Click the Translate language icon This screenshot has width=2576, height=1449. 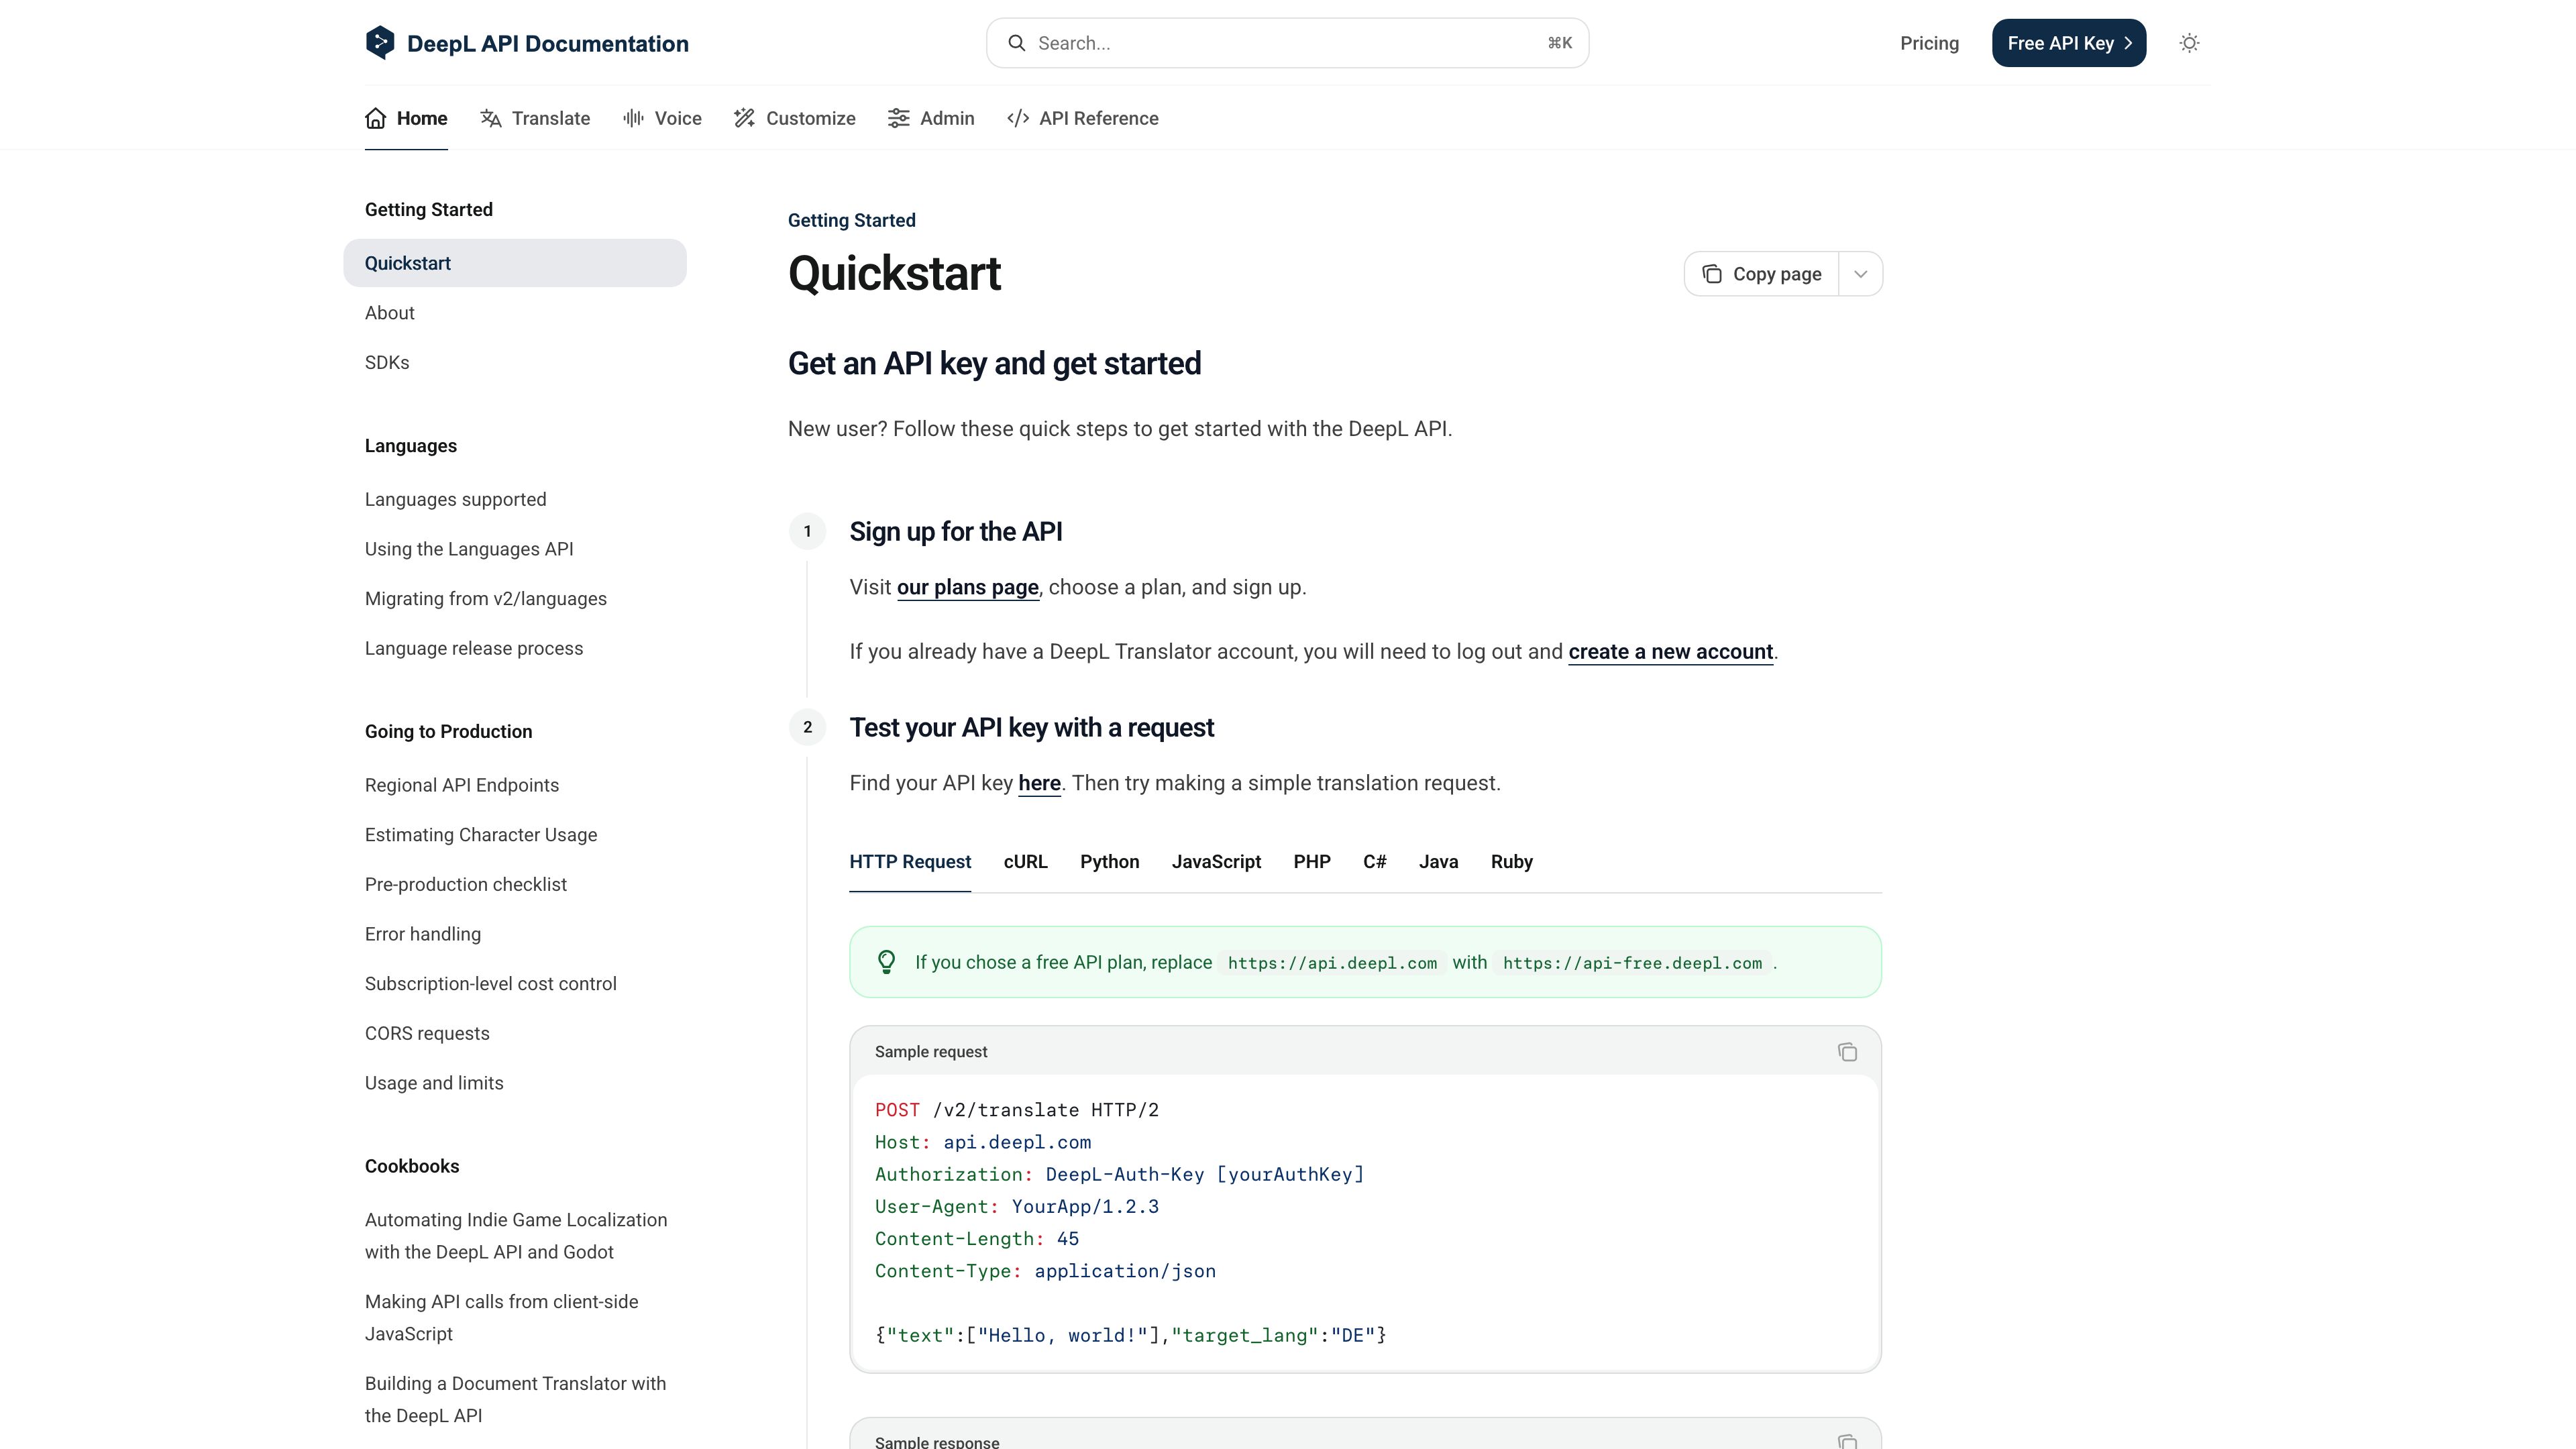pyautogui.click(x=490, y=118)
